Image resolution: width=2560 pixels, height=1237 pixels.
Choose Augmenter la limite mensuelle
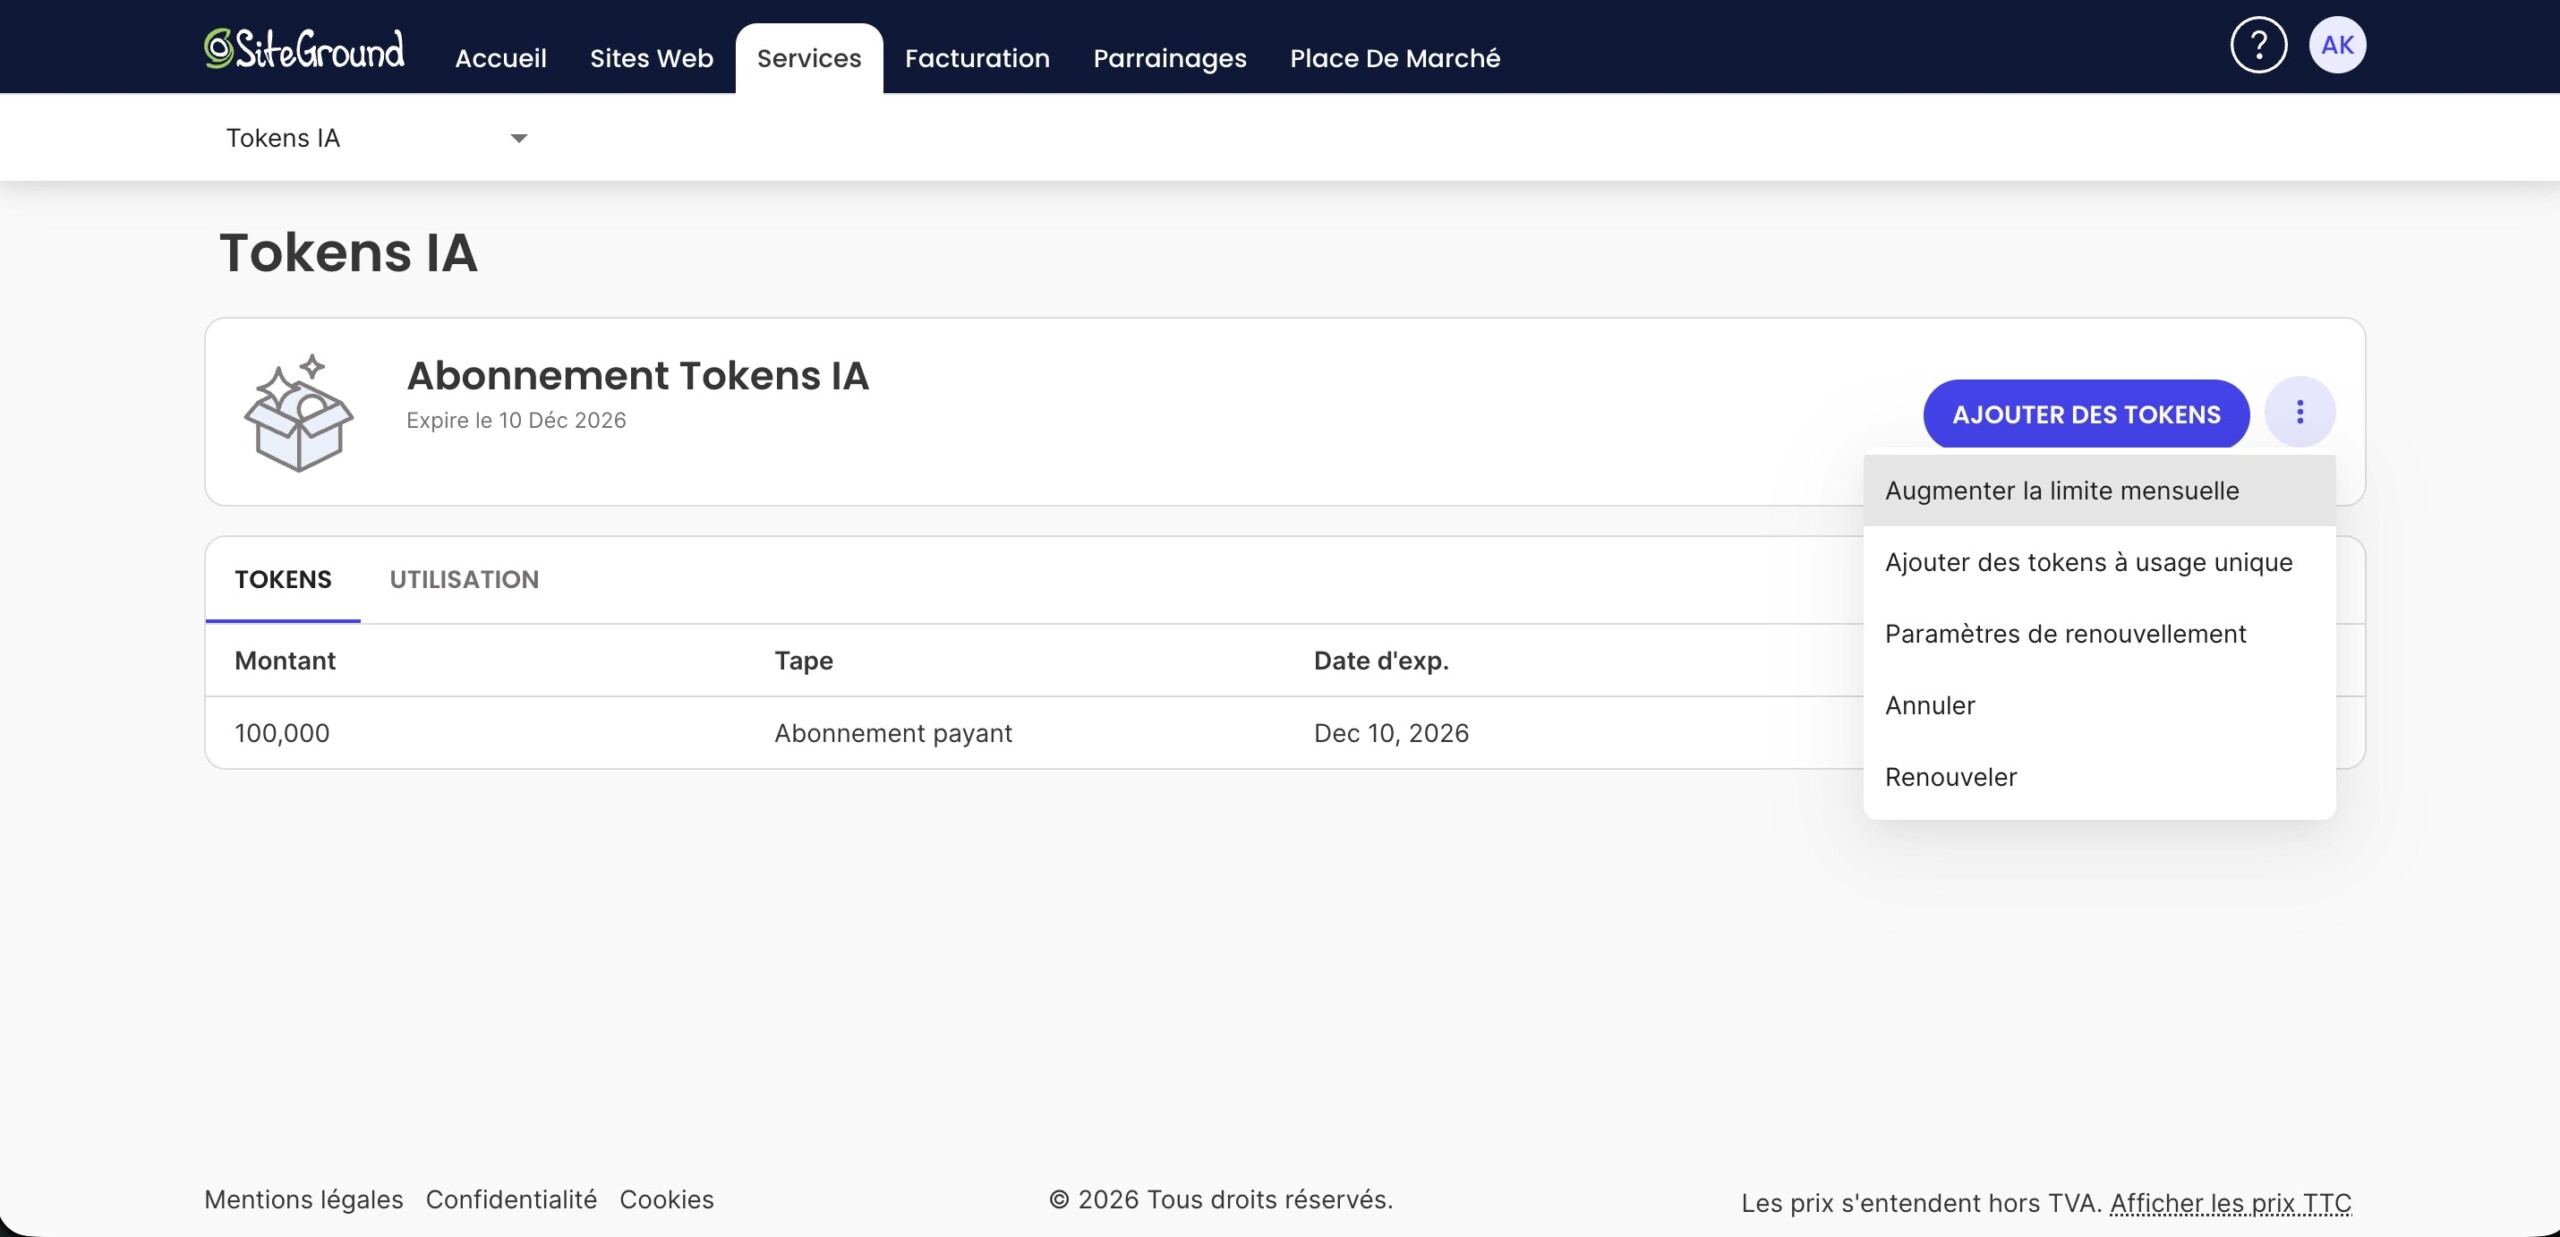pyautogui.click(x=2099, y=491)
